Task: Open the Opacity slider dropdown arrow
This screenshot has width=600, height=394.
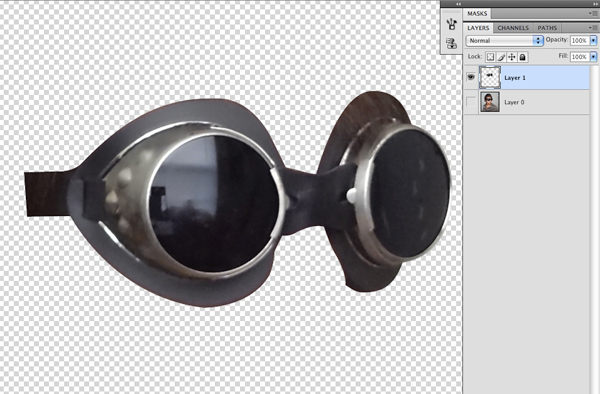Action: (593, 41)
